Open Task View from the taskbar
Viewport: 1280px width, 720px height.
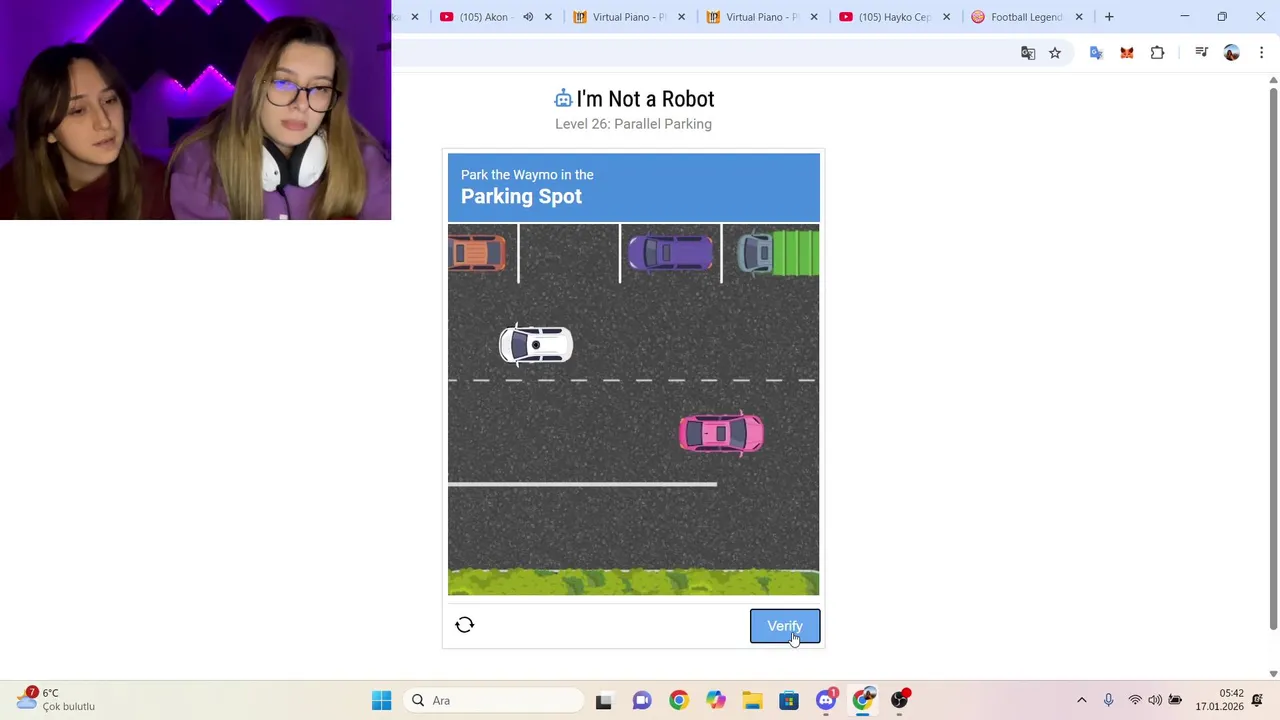click(x=604, y=700)
